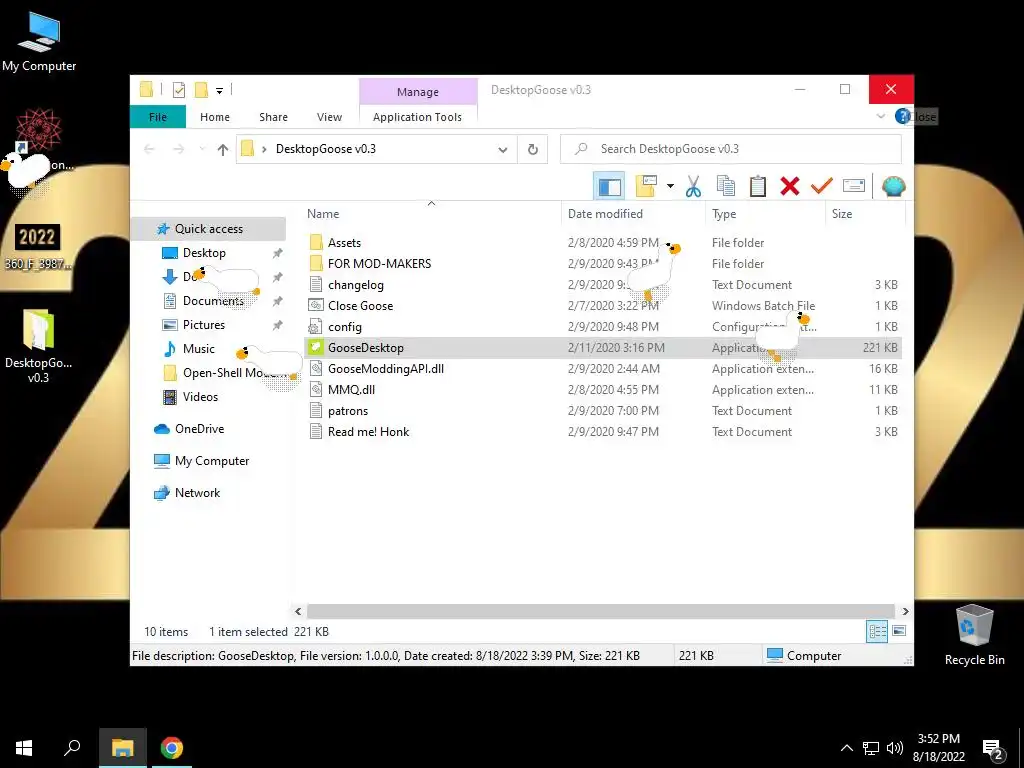
Task: Click the horizontal scrollbar in file list
Action: (x=600, y=611)
